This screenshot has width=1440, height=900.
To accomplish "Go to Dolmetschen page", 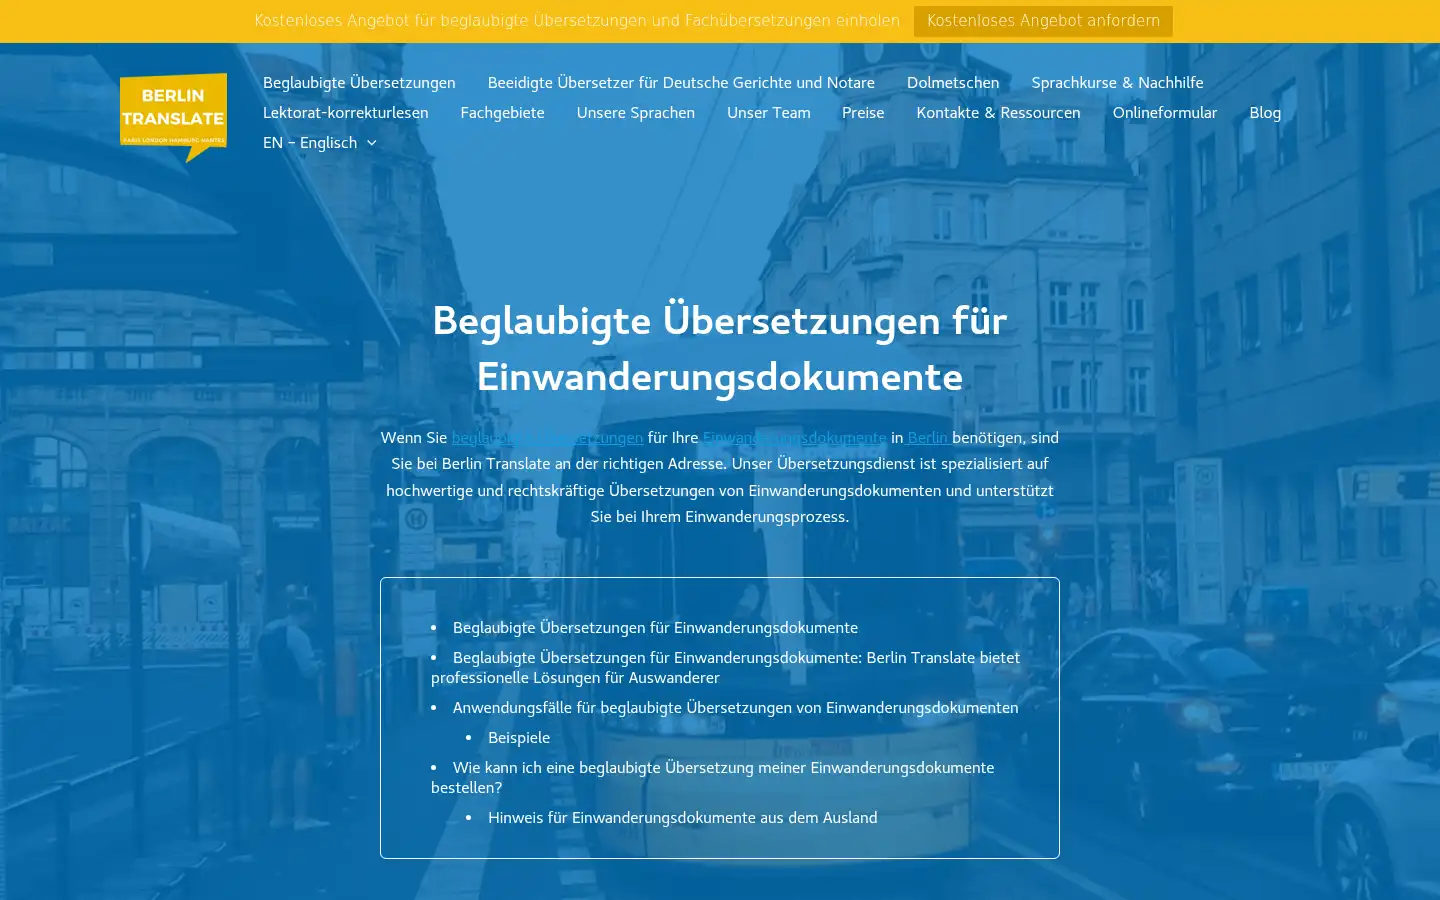I will [953, 83].
